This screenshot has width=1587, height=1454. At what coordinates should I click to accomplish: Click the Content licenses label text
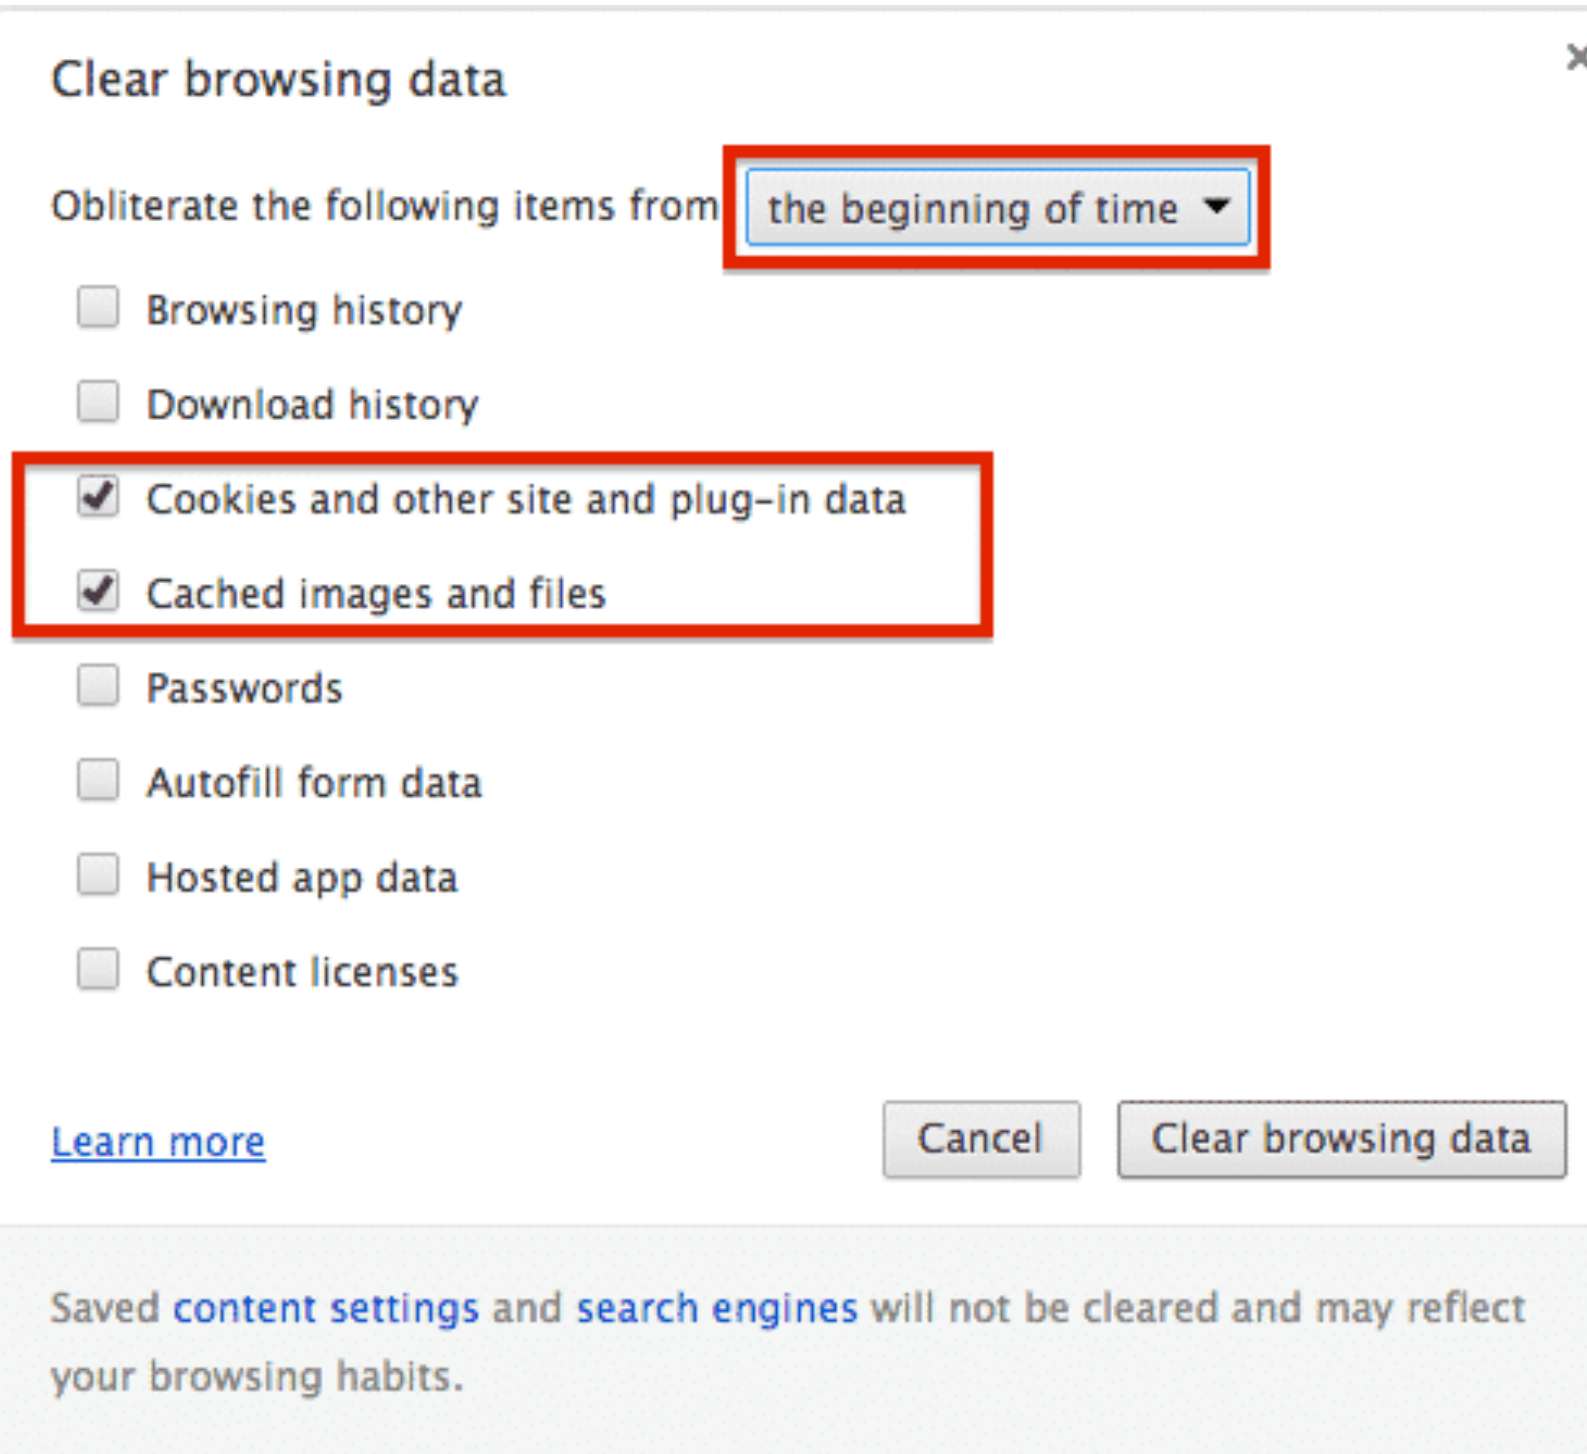[302, 971]
